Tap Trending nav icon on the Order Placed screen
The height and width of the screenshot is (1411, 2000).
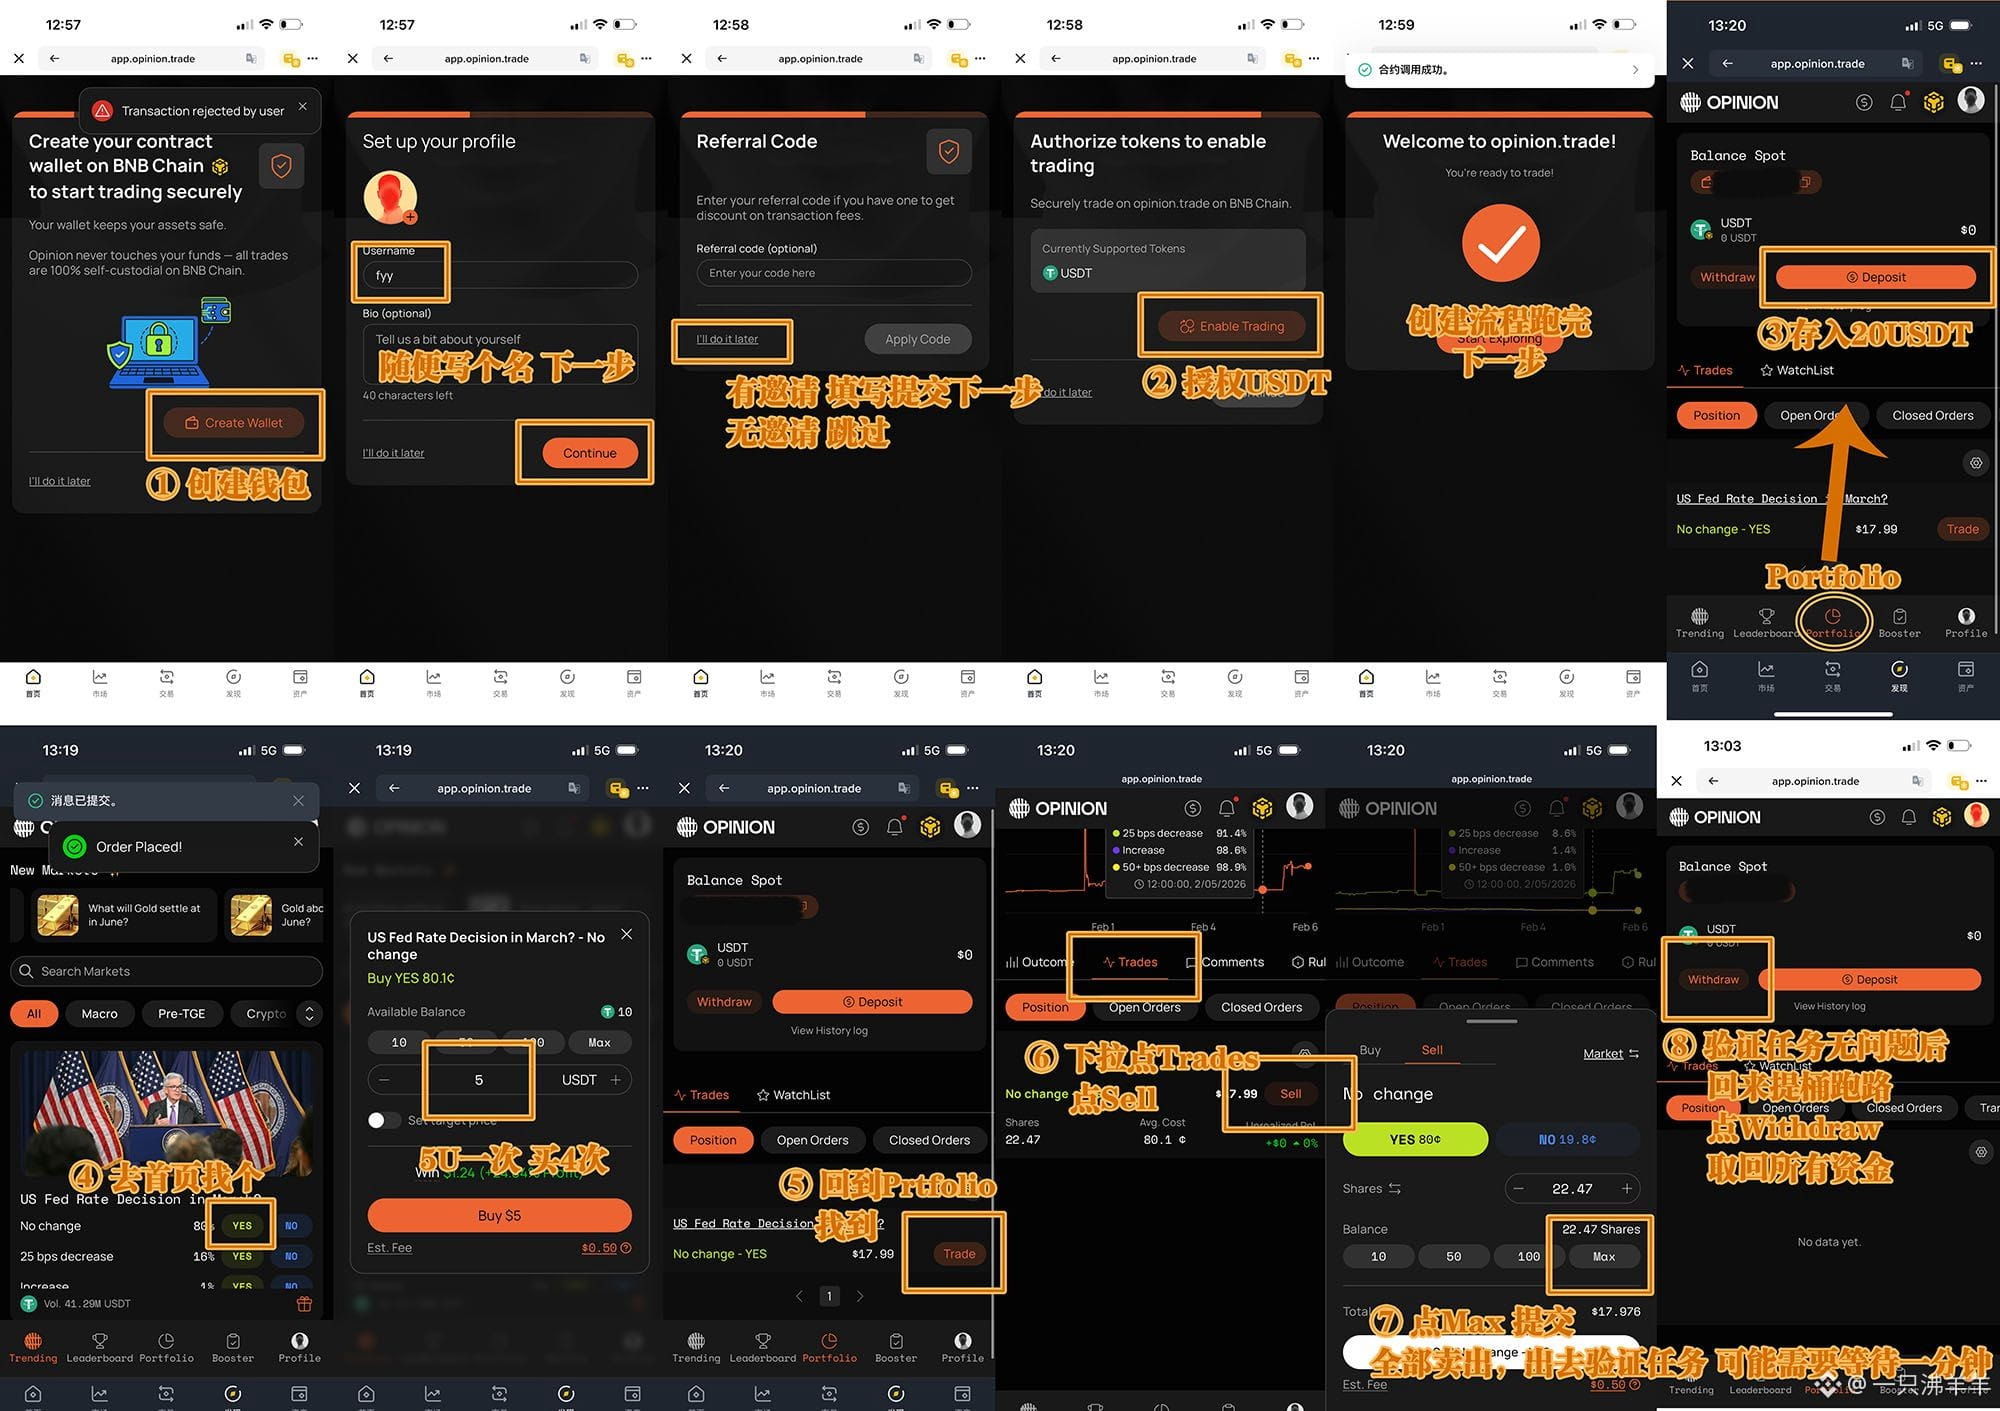coord(33,1347)
